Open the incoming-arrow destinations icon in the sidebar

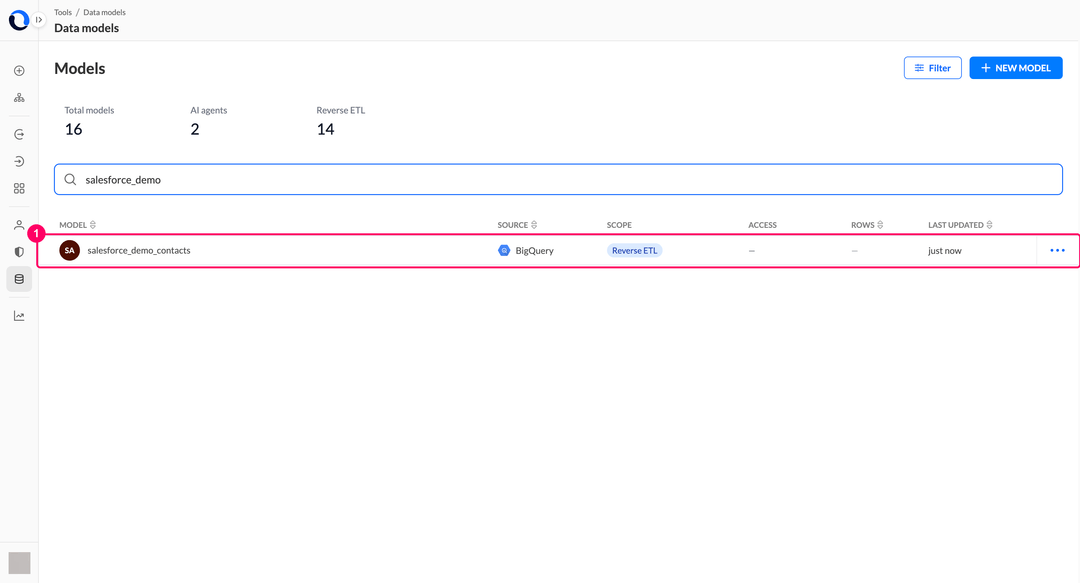19,161
